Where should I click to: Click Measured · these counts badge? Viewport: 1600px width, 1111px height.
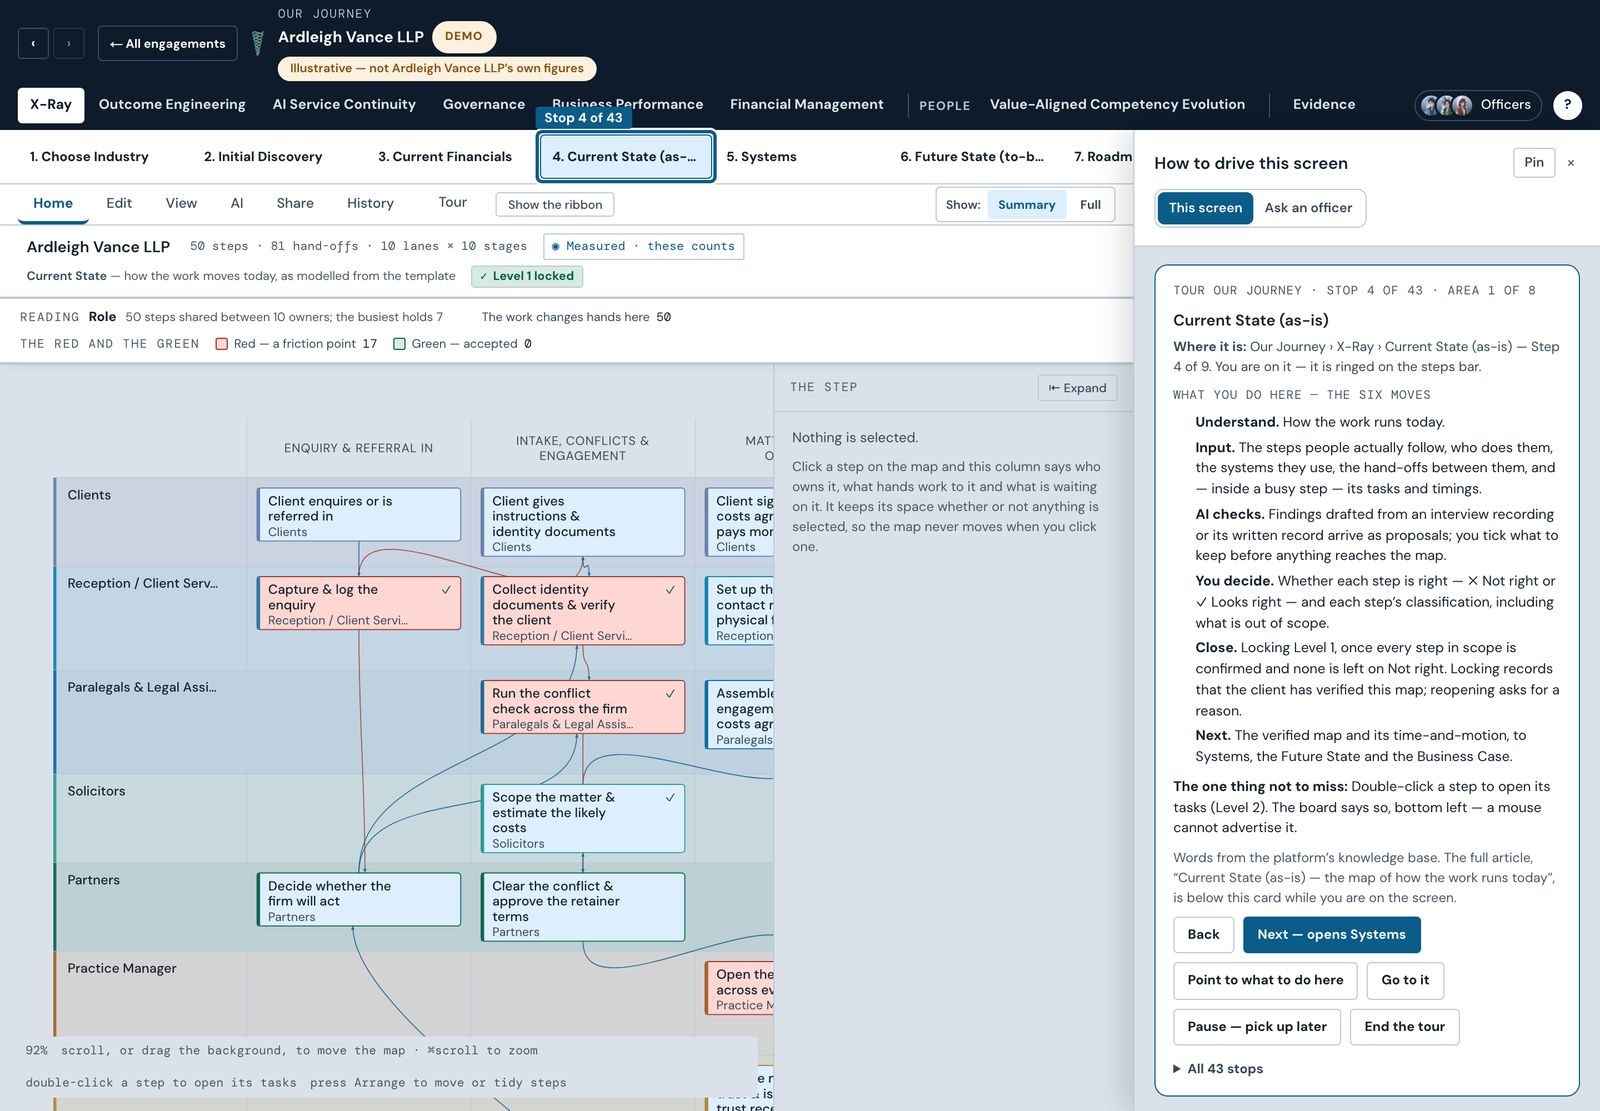(643, 246)
